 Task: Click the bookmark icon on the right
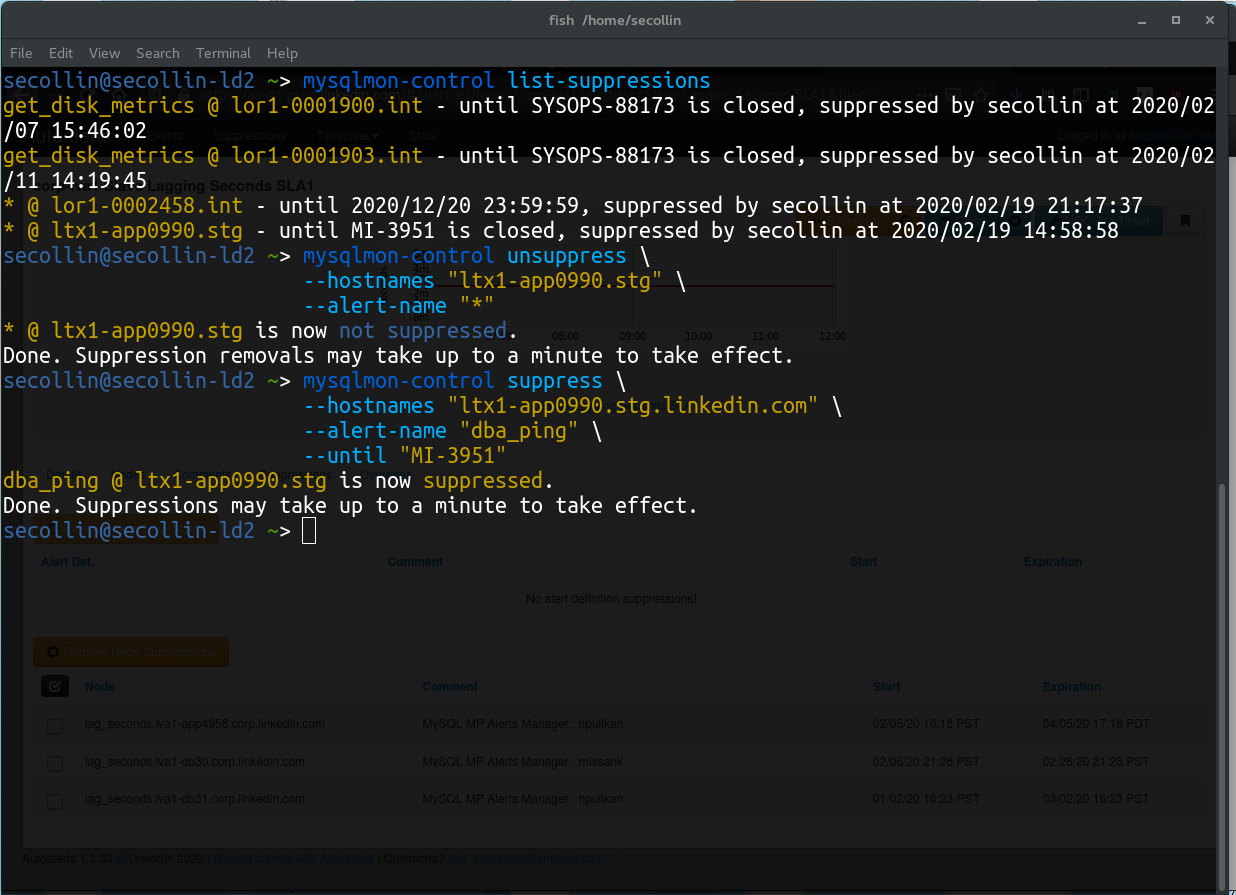click(x=1185, y=221)
